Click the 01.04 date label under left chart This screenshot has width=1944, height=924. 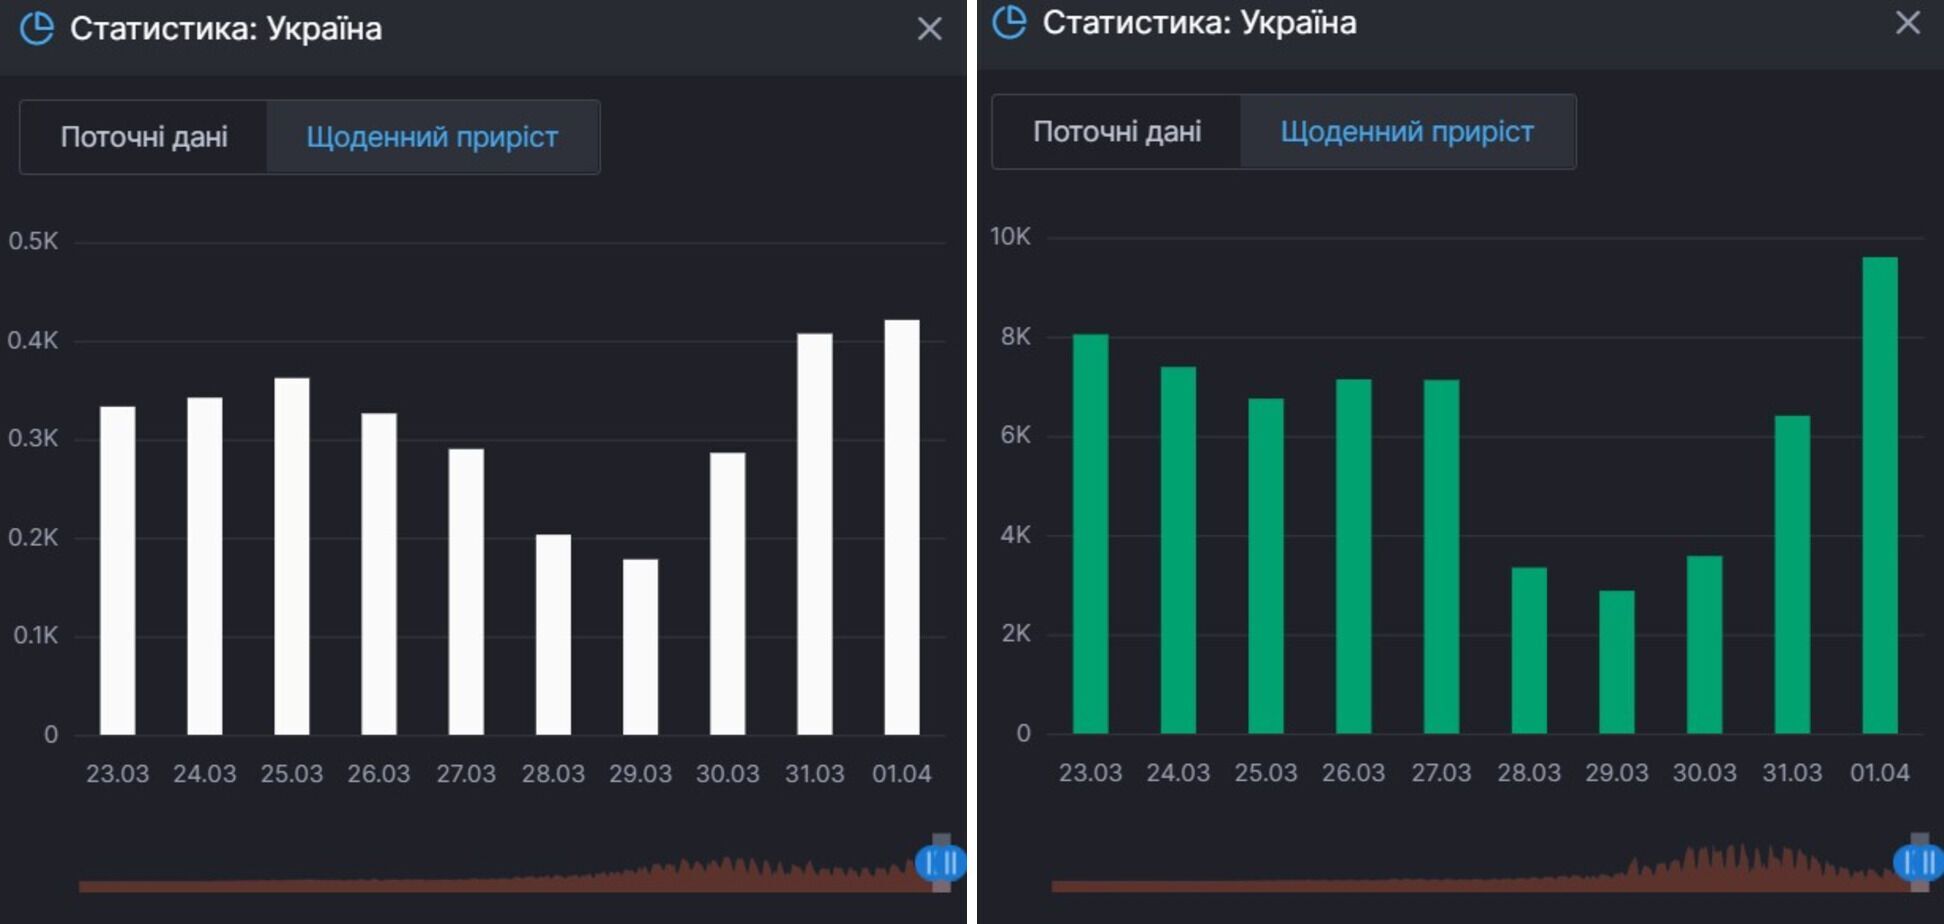[x=902, y=774]
